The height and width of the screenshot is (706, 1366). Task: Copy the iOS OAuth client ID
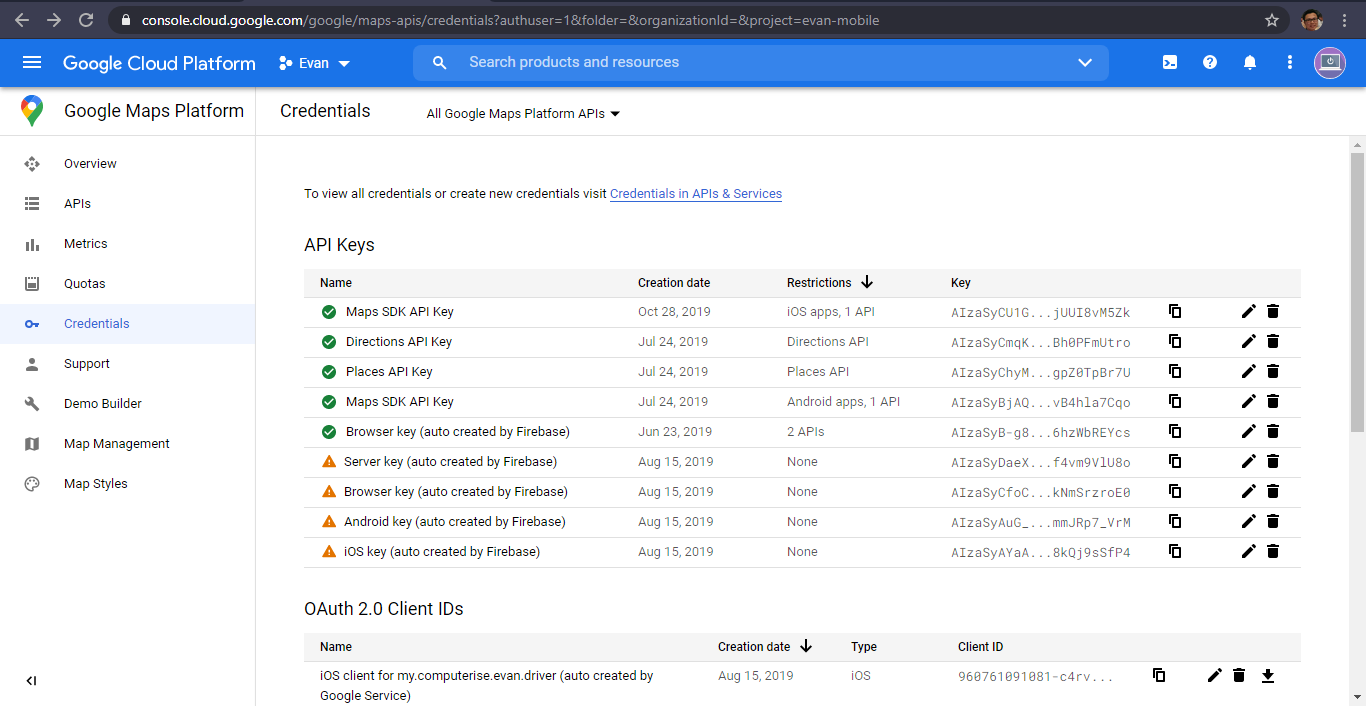tap(1159, 676)
